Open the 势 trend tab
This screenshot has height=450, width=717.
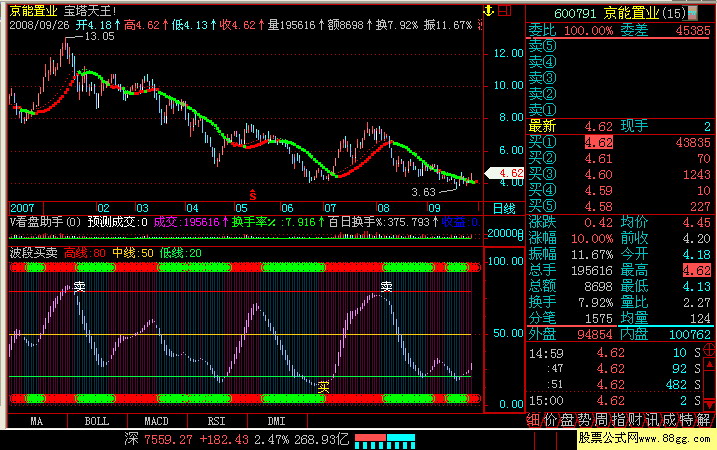(584, 420)
